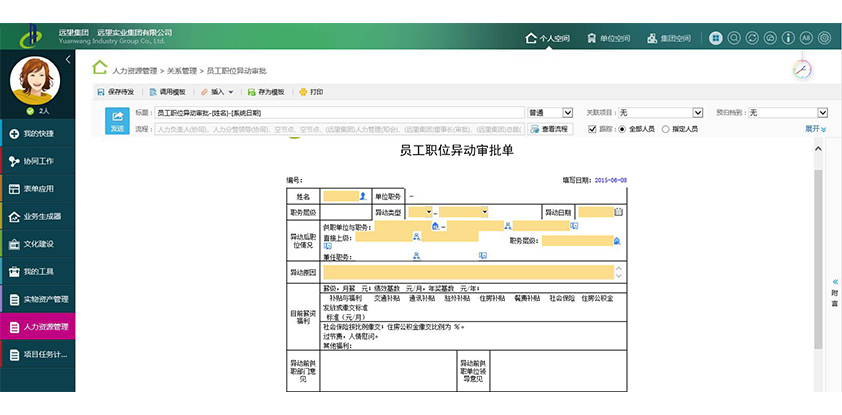
Task: Click the 异动日期 date field
Action: (596, 212)
